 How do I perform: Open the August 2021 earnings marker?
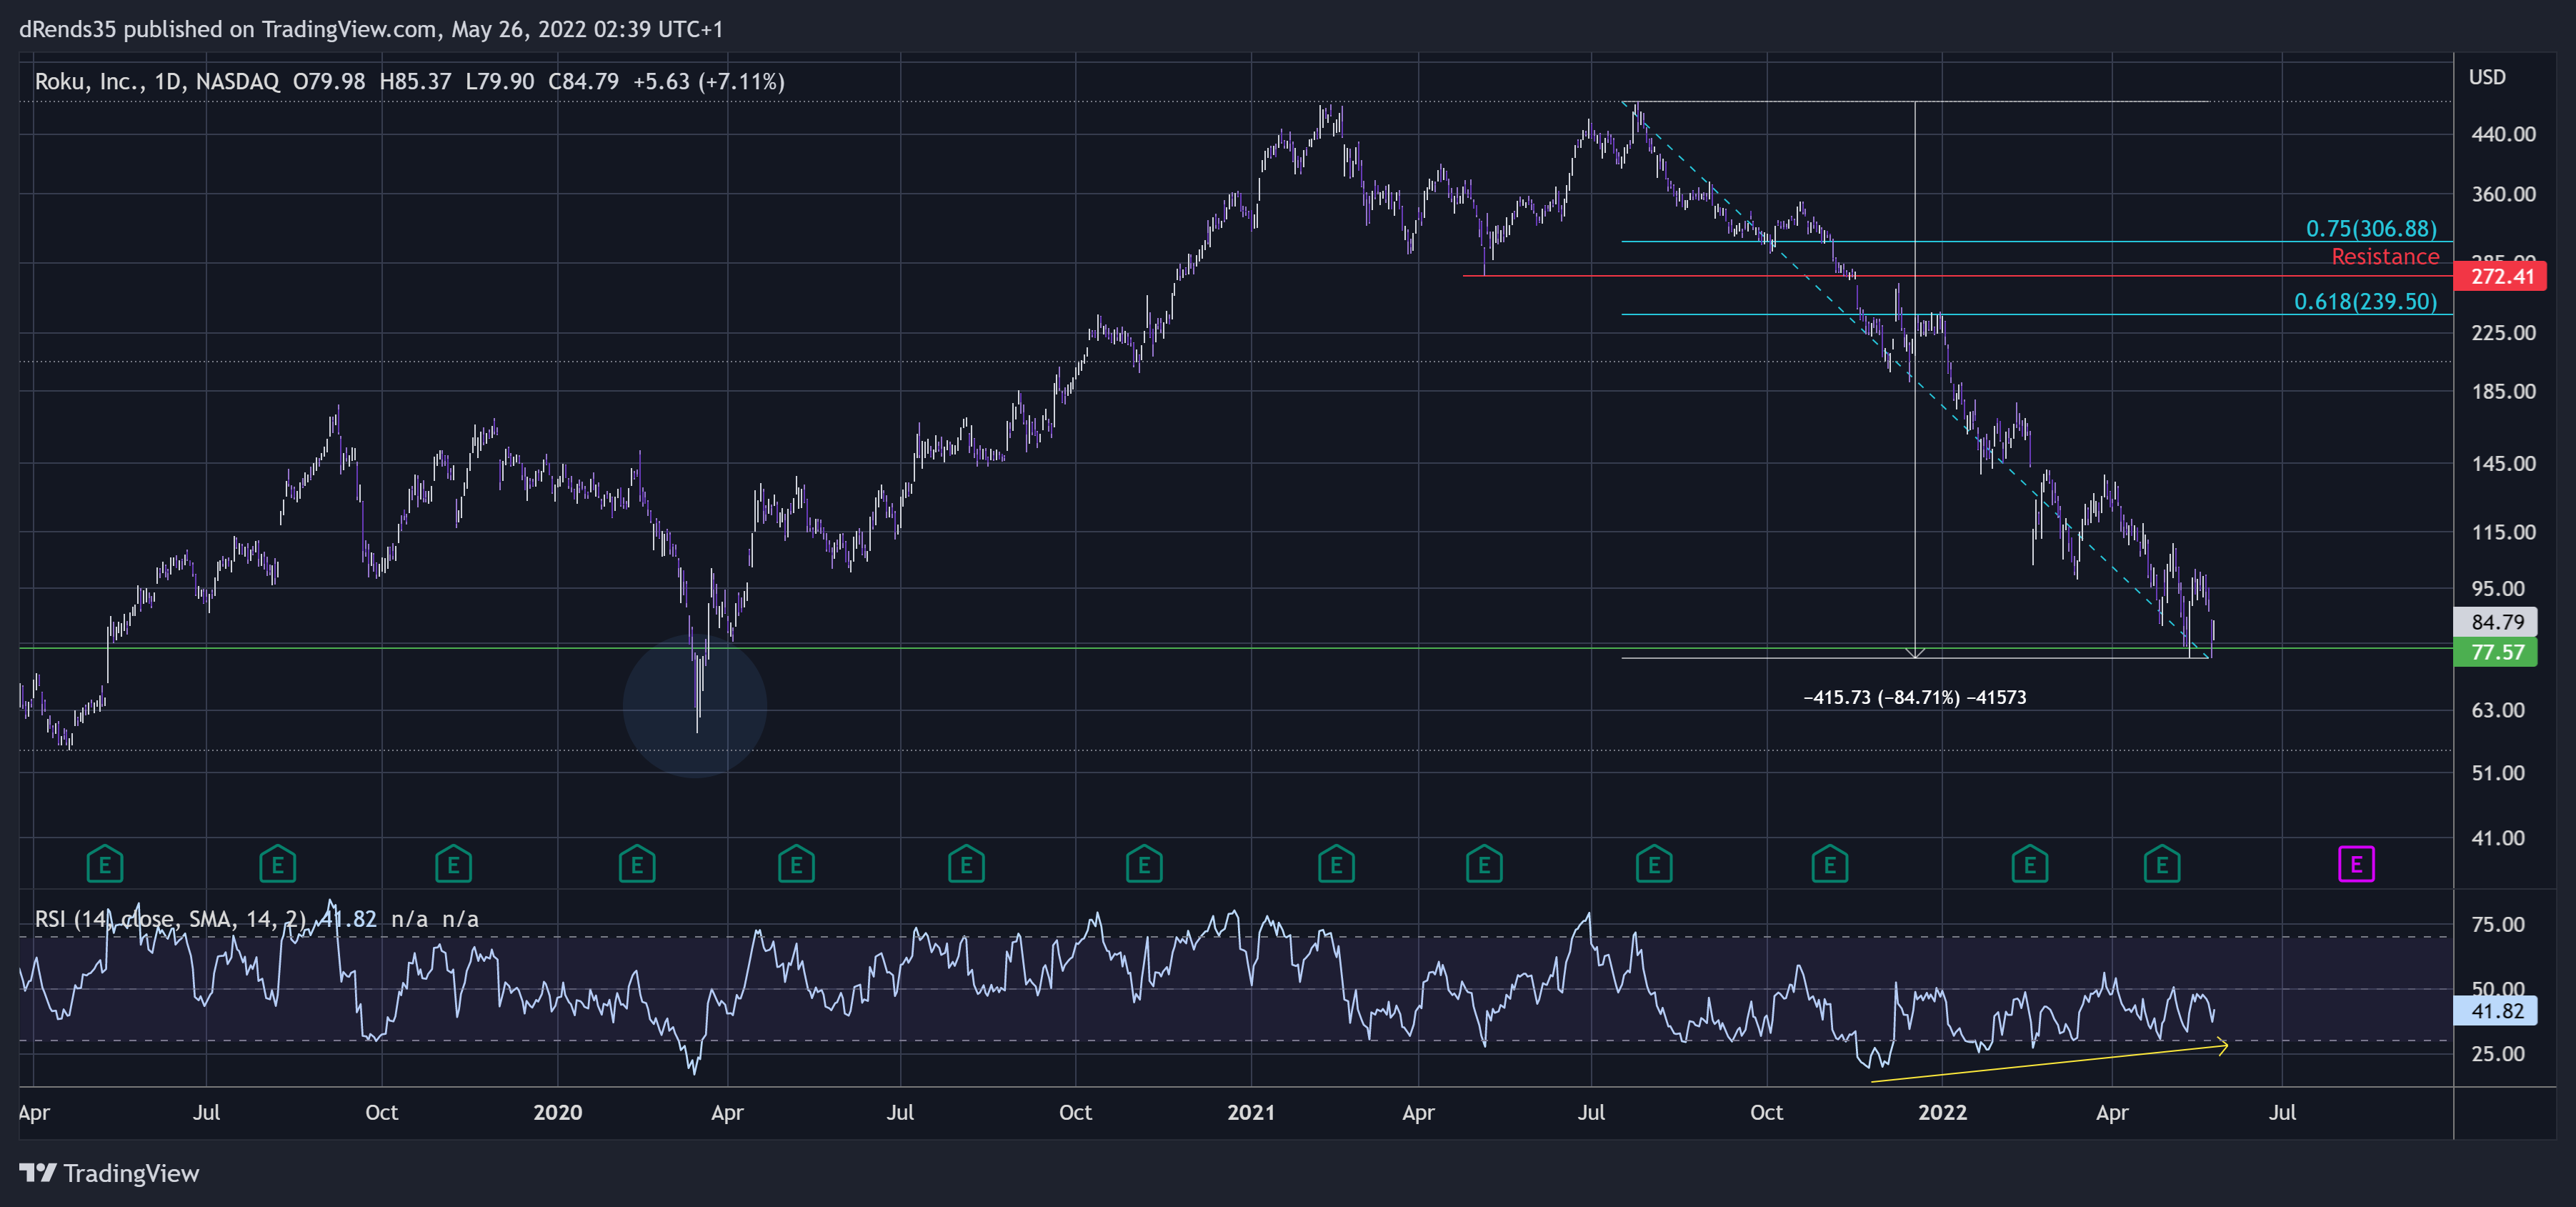pyautogui.click(x=1654, y=864)
